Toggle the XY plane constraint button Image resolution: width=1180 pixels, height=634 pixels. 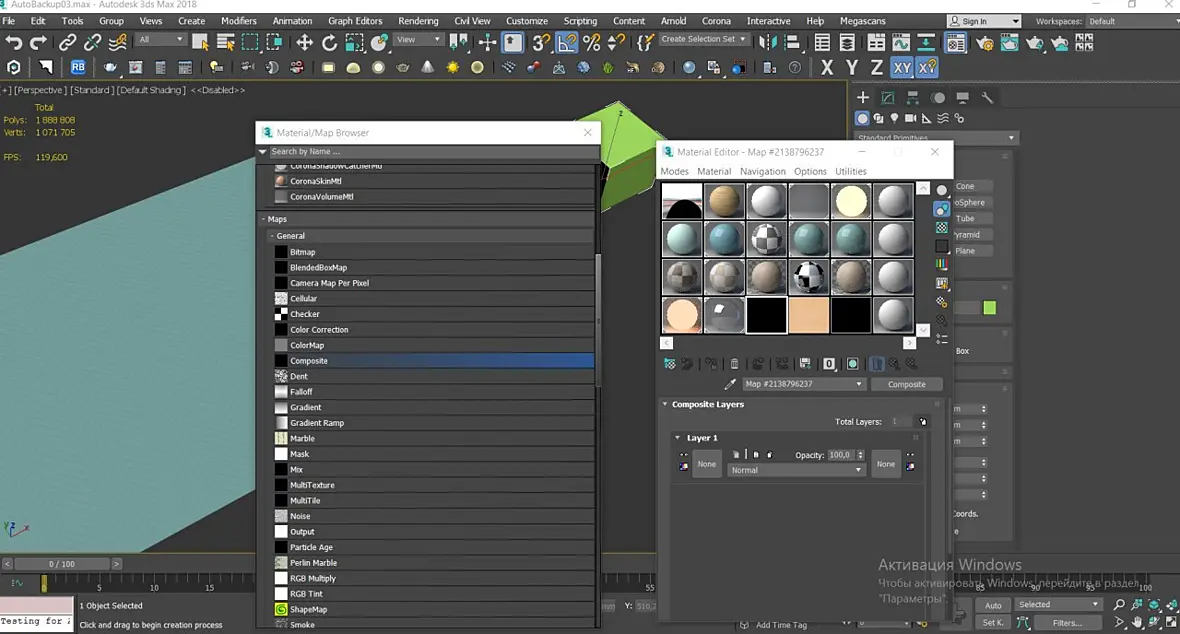[902, 68]
